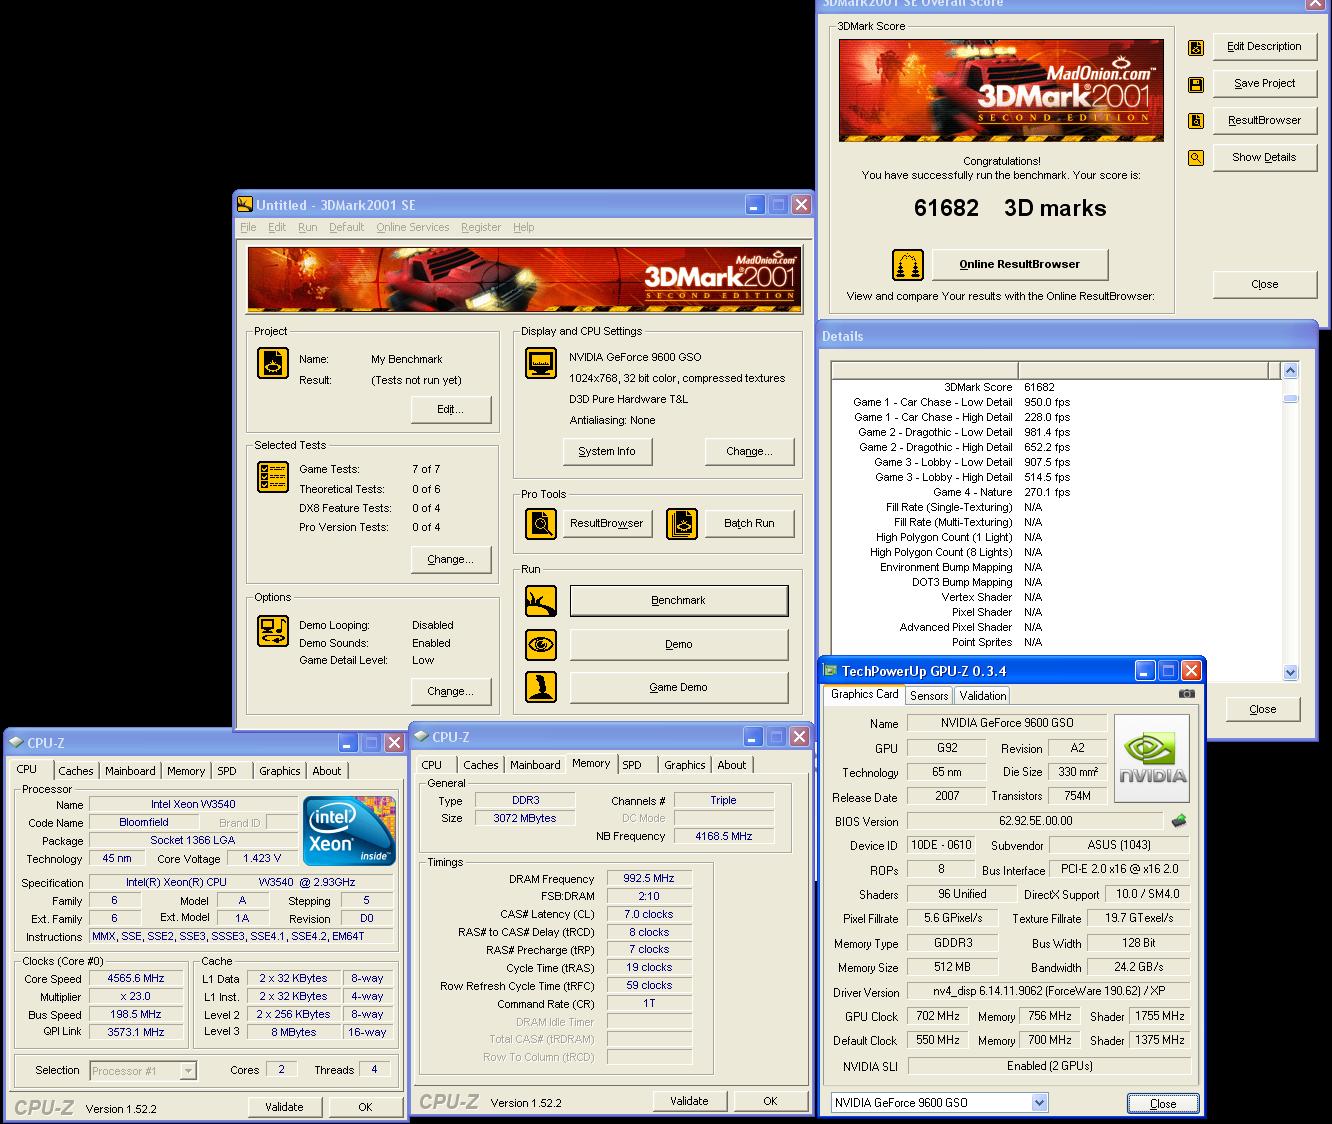Switch to Validation tab in GPU-Z
The width and height of the screenshot is (1332, 1124).
coord(982,696)
